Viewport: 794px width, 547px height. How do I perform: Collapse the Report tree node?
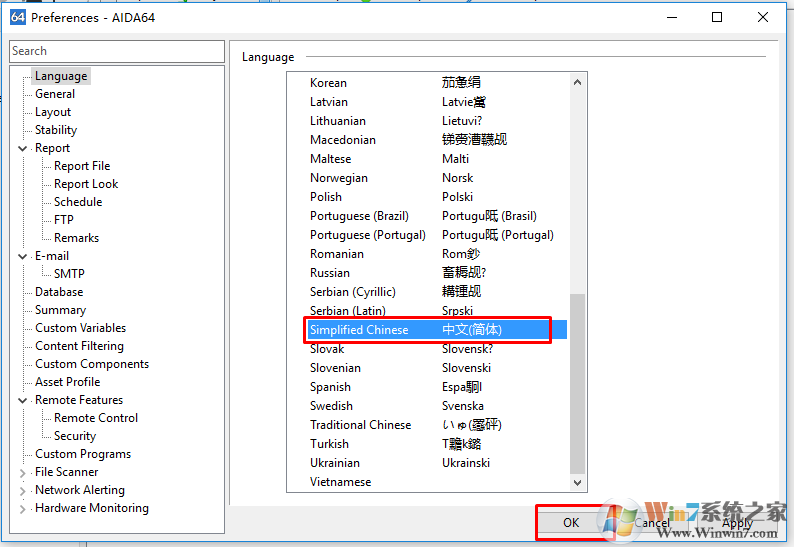pos(22,148)
